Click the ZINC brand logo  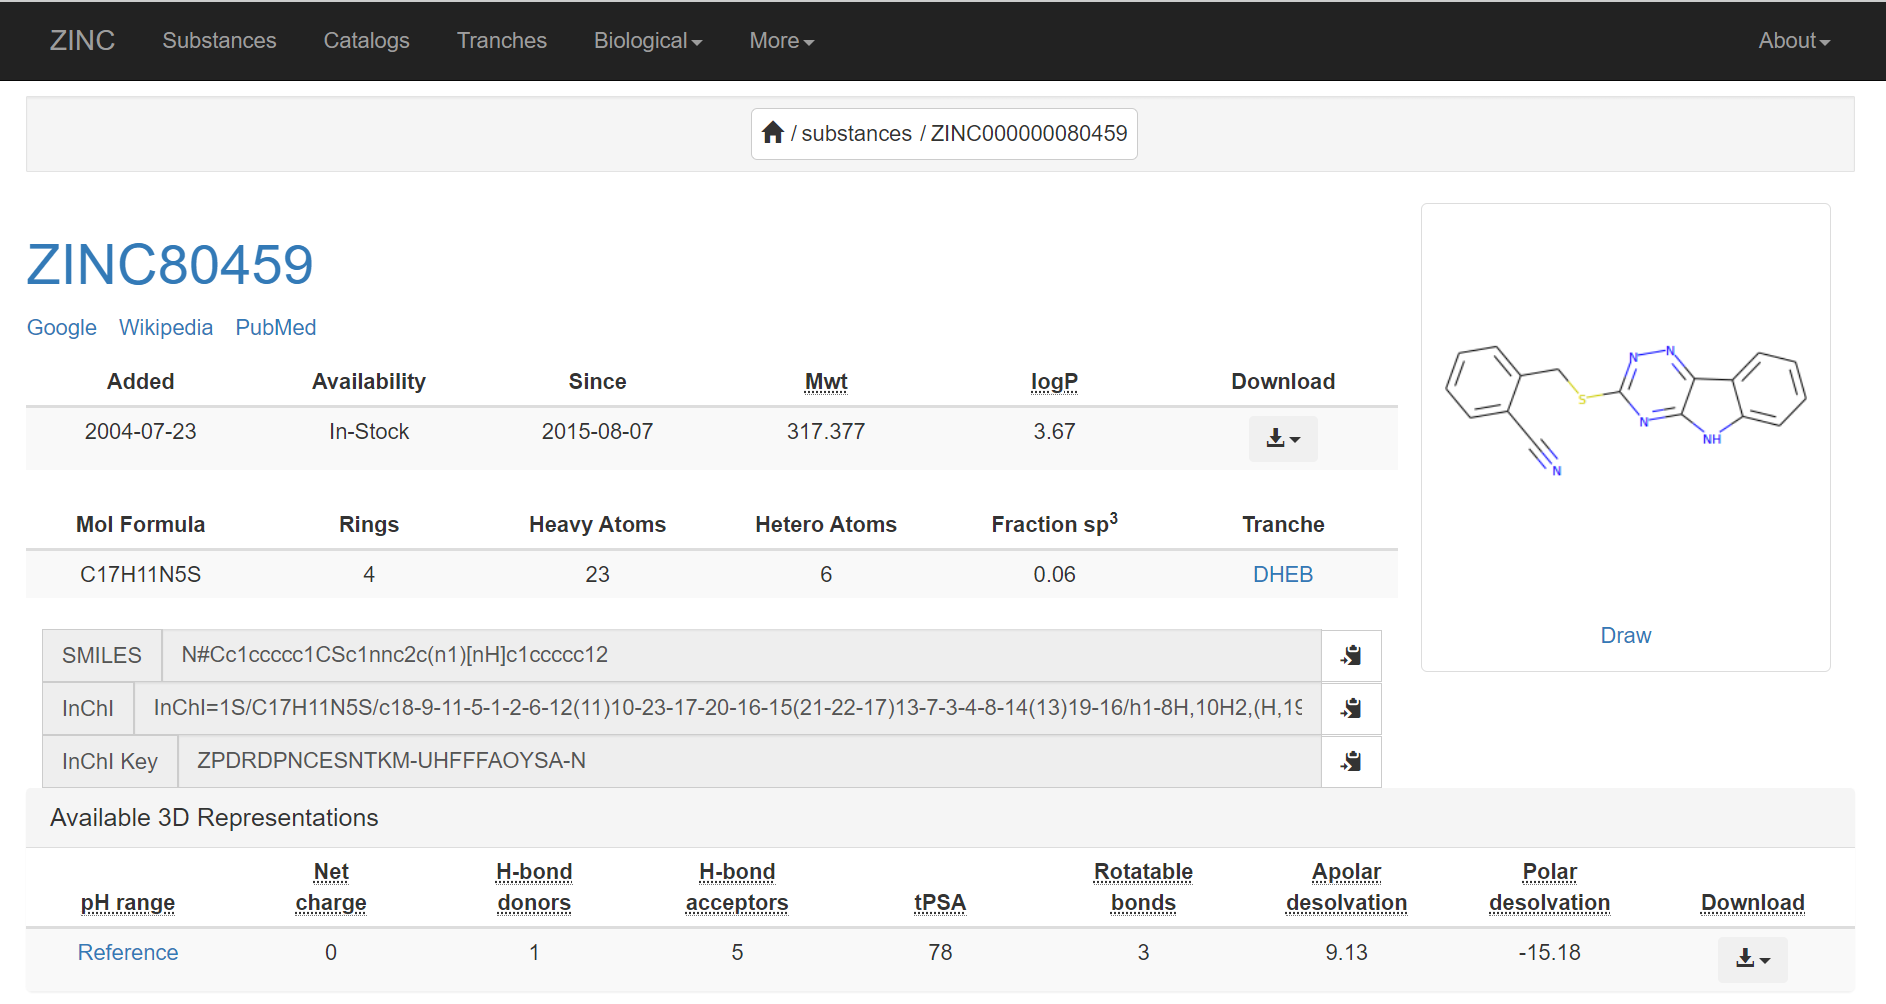pyautogui.click(x=82, y=41)
